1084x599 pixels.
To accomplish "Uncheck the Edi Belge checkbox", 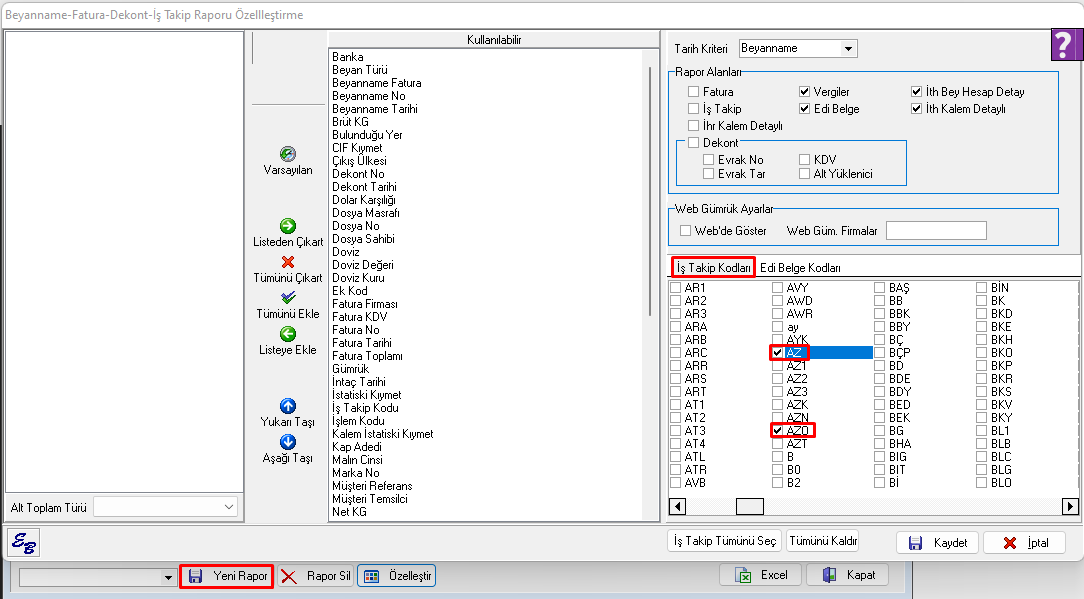I will click(x=804, y=109).
